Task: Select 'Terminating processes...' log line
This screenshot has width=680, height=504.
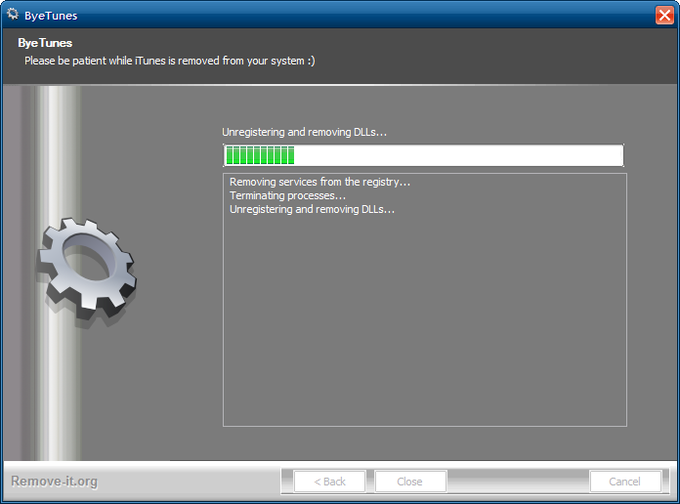Action: click(288, 196)
